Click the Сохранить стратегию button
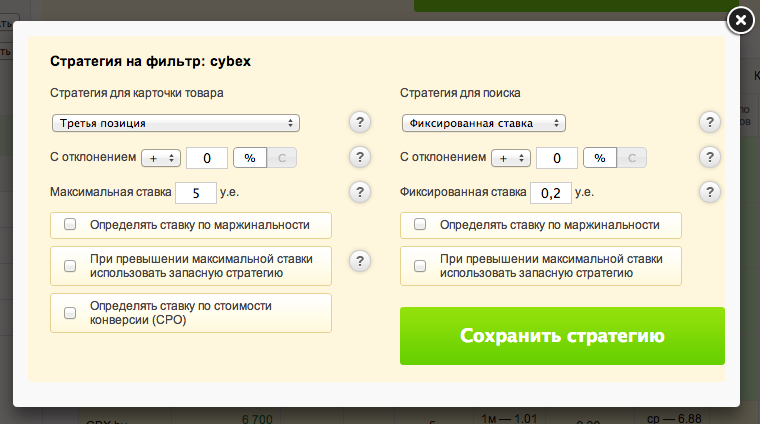 coord(562,336)
